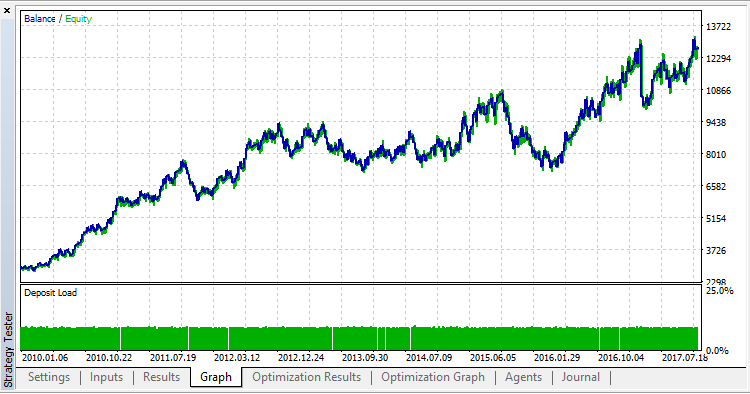Open the Agents tab
The height and width of the screenshot is (394, 750).
(x=523, y=377)
